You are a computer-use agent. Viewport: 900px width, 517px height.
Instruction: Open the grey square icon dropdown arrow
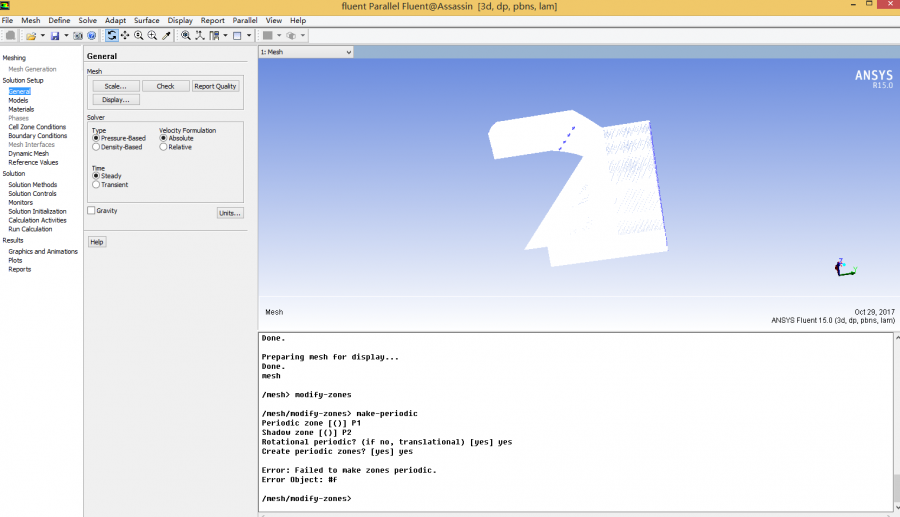[279, 36]
